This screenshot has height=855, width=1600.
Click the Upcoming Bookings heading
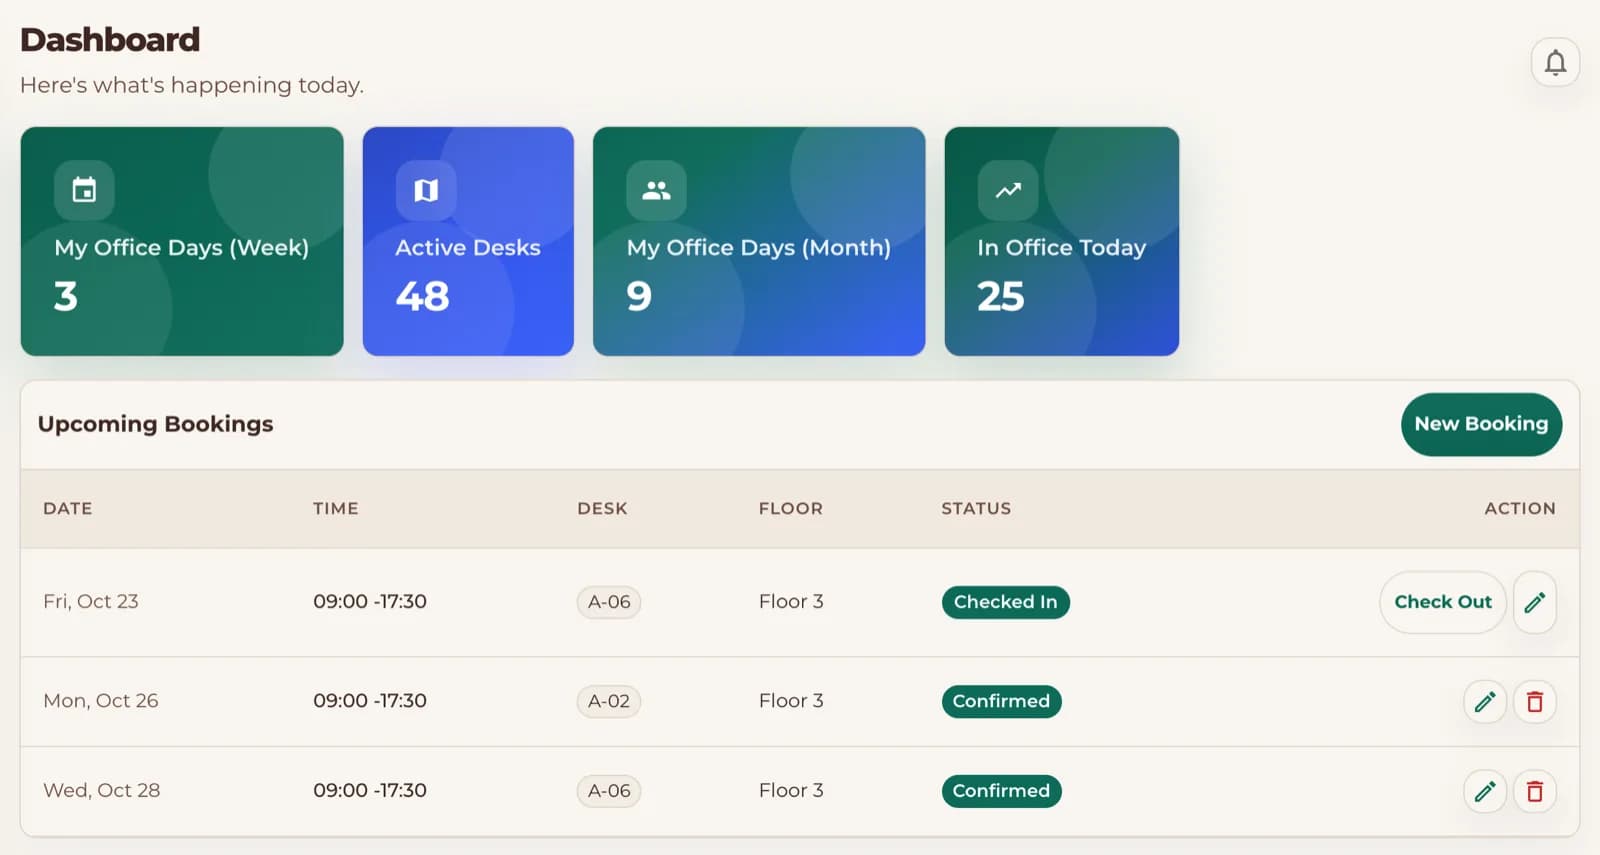pos(155,424)
